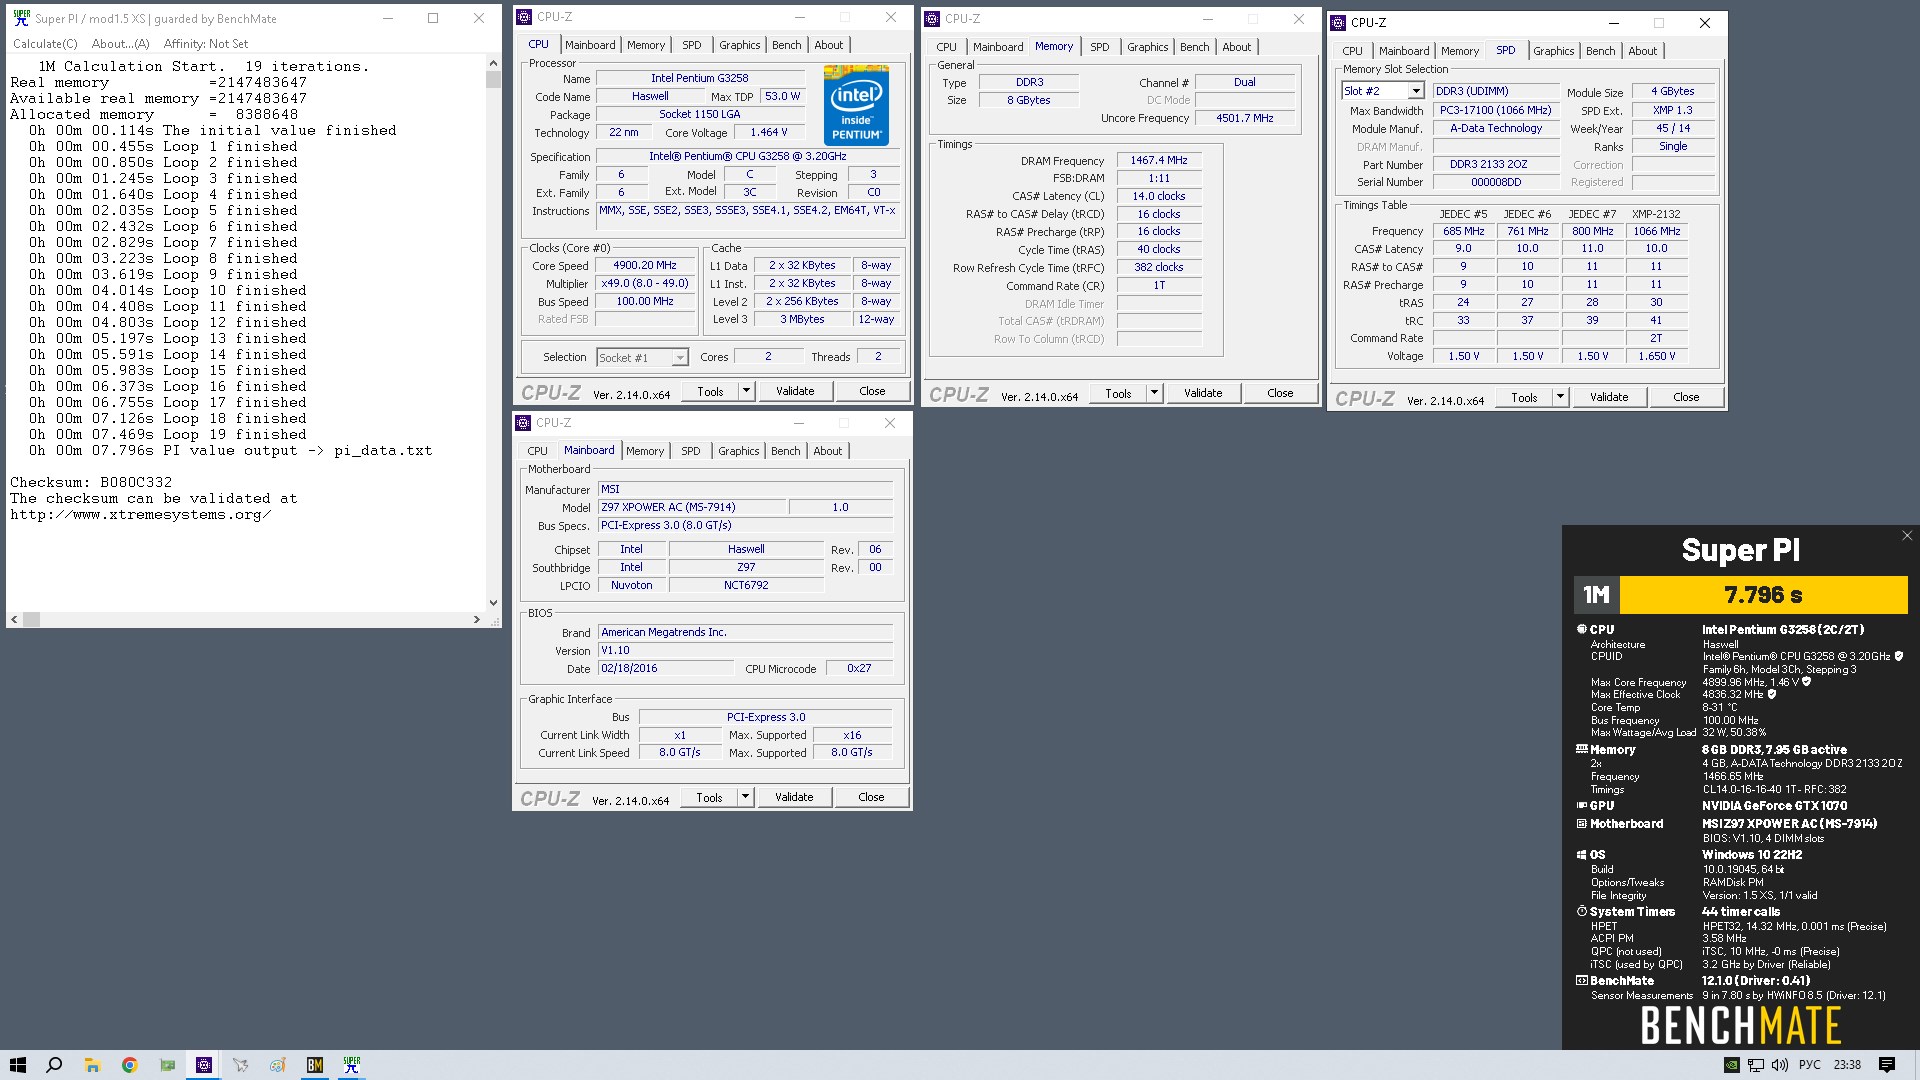Click the xtremesystems.org URL text
The width and height of the screenshot is (1920, 1080).
141,514
